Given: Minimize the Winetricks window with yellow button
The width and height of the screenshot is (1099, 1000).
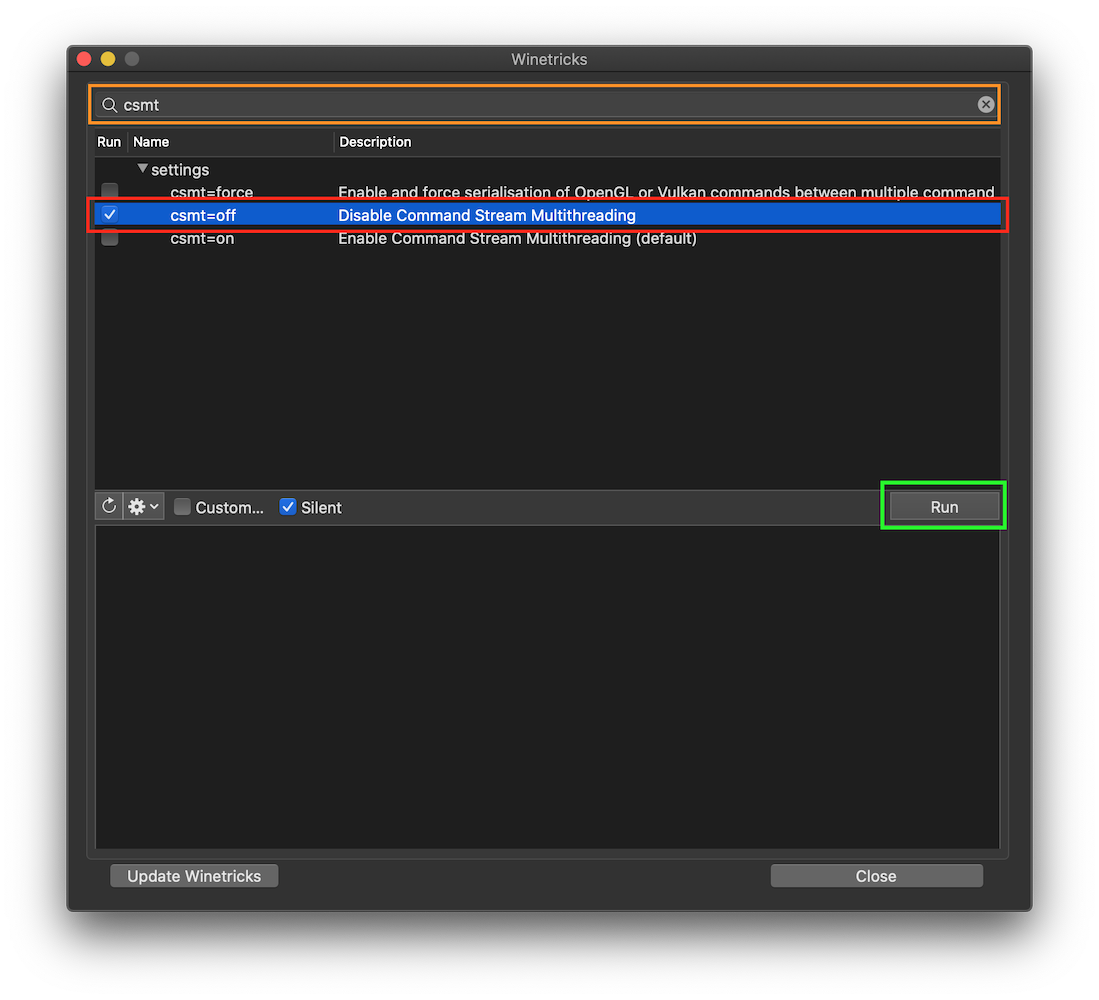Looking at the screenshot, I should click(108, 59).
